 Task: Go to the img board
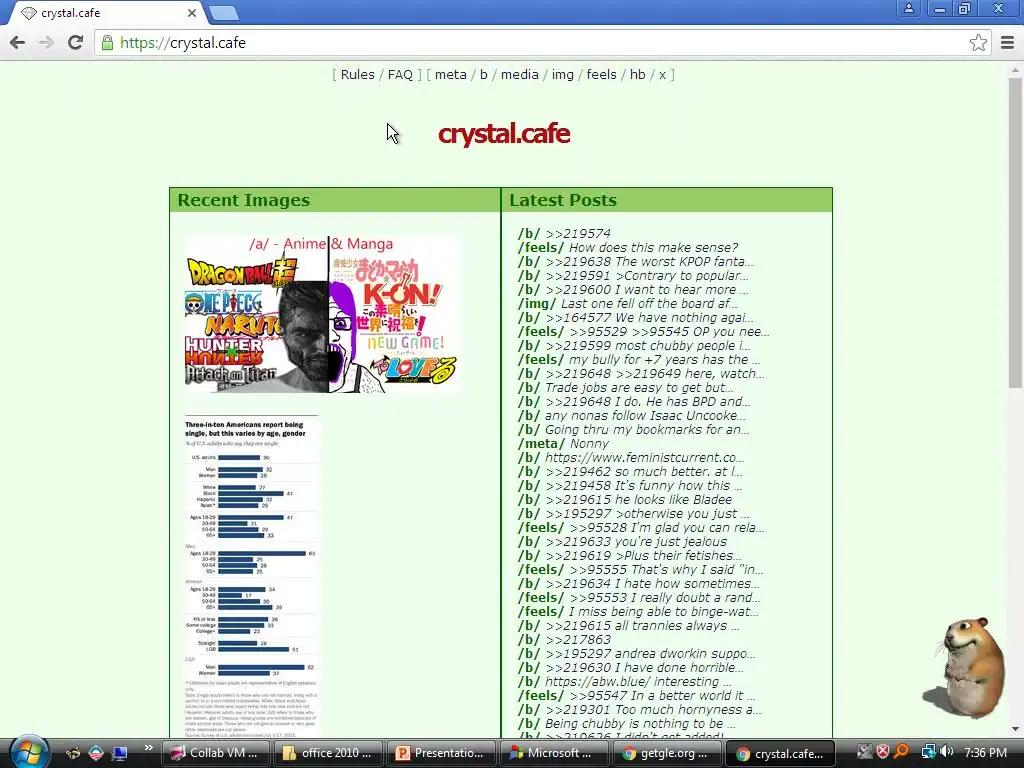(x=562, y=74)
